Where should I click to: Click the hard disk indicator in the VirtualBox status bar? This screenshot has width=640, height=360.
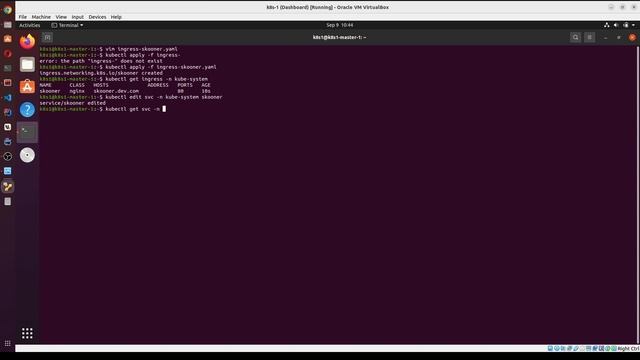pyautogui.click(x=550, y=349)
